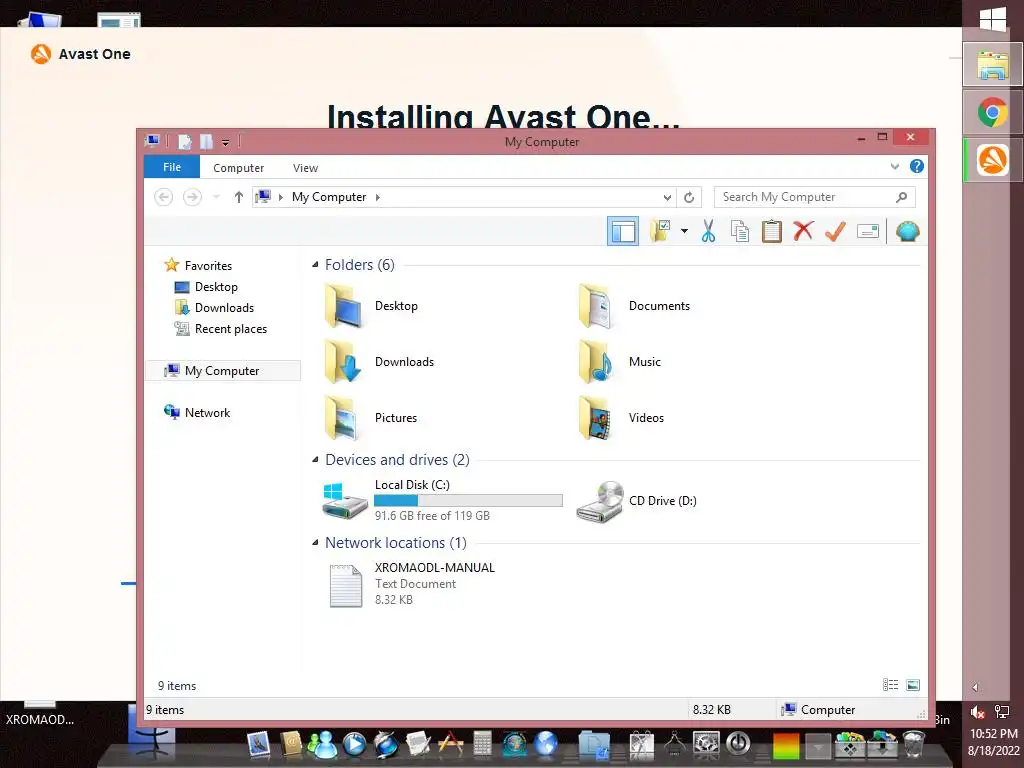
Task: Click the blue play button dock icon
Action: pyautogui.click(x=354, y=744)
